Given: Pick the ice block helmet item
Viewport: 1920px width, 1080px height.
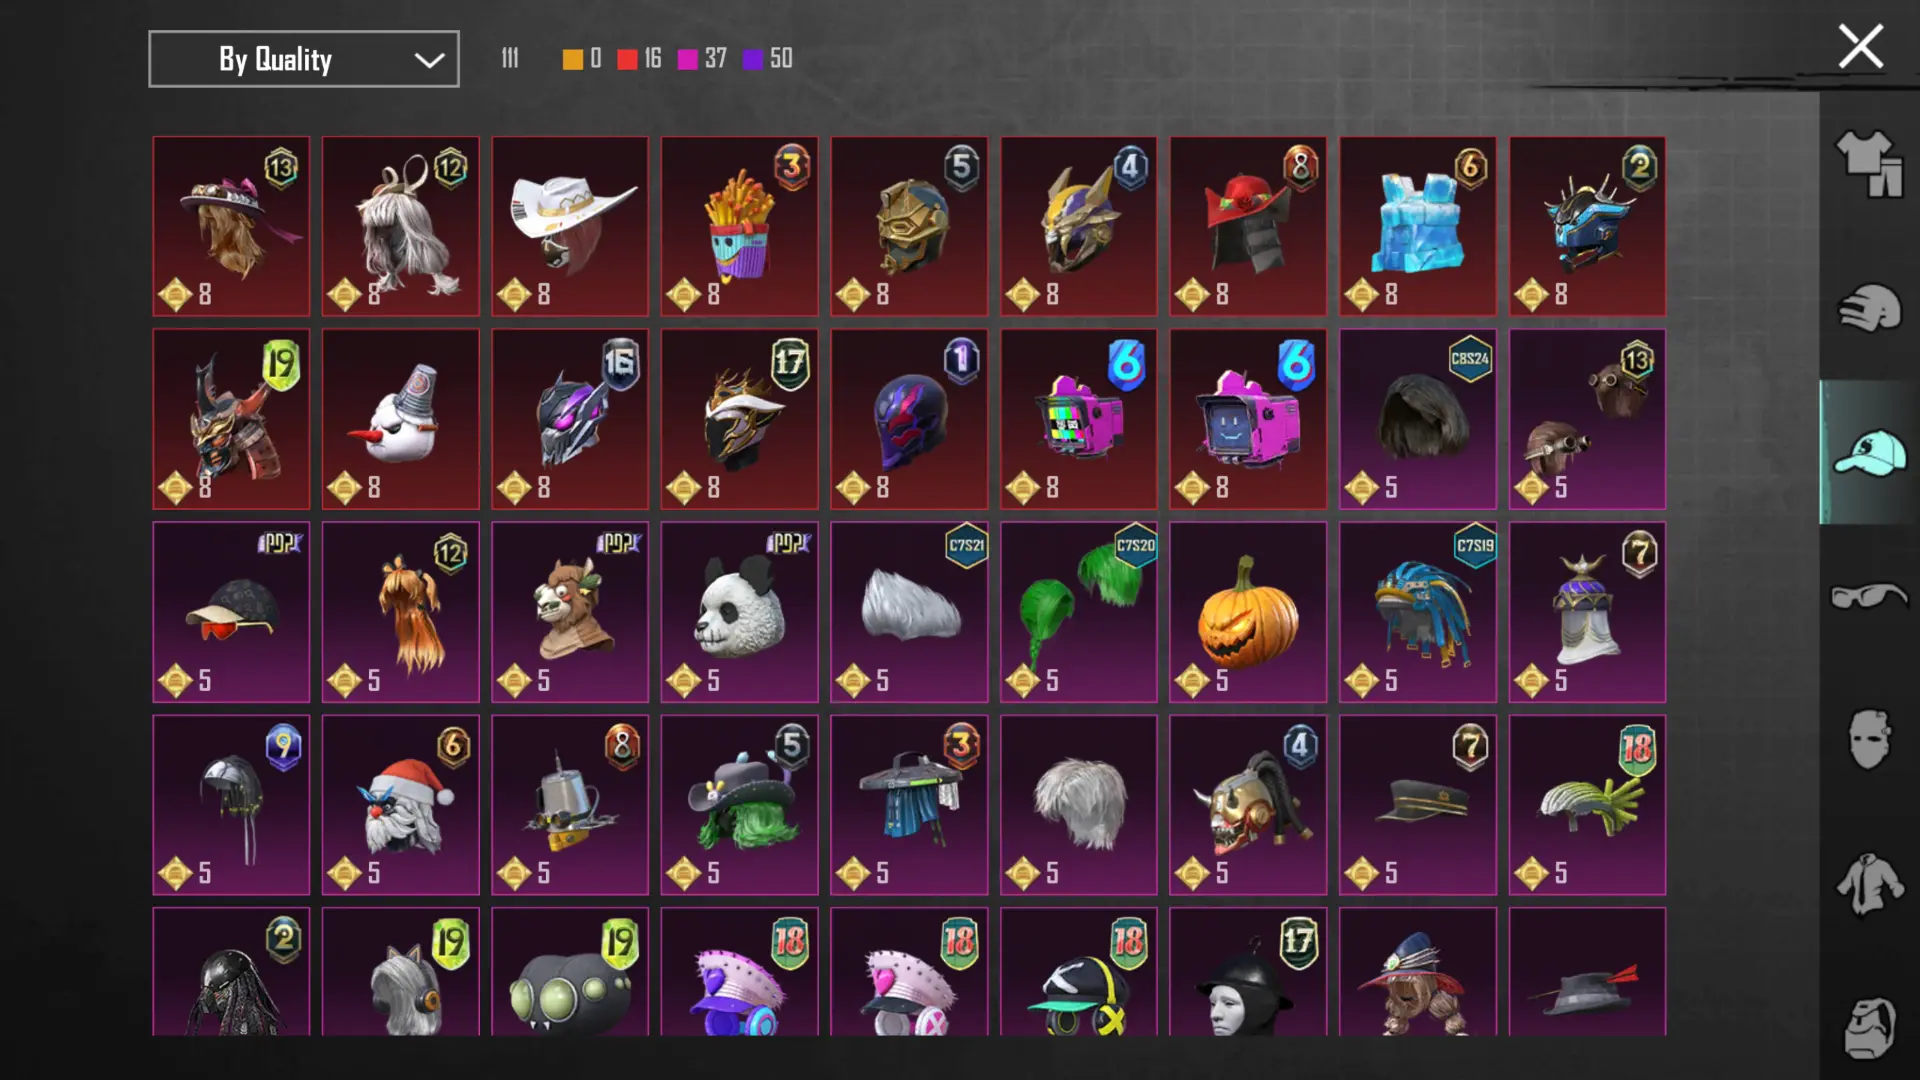Looking at the screenshot, I should click(x=1418, y=226).
